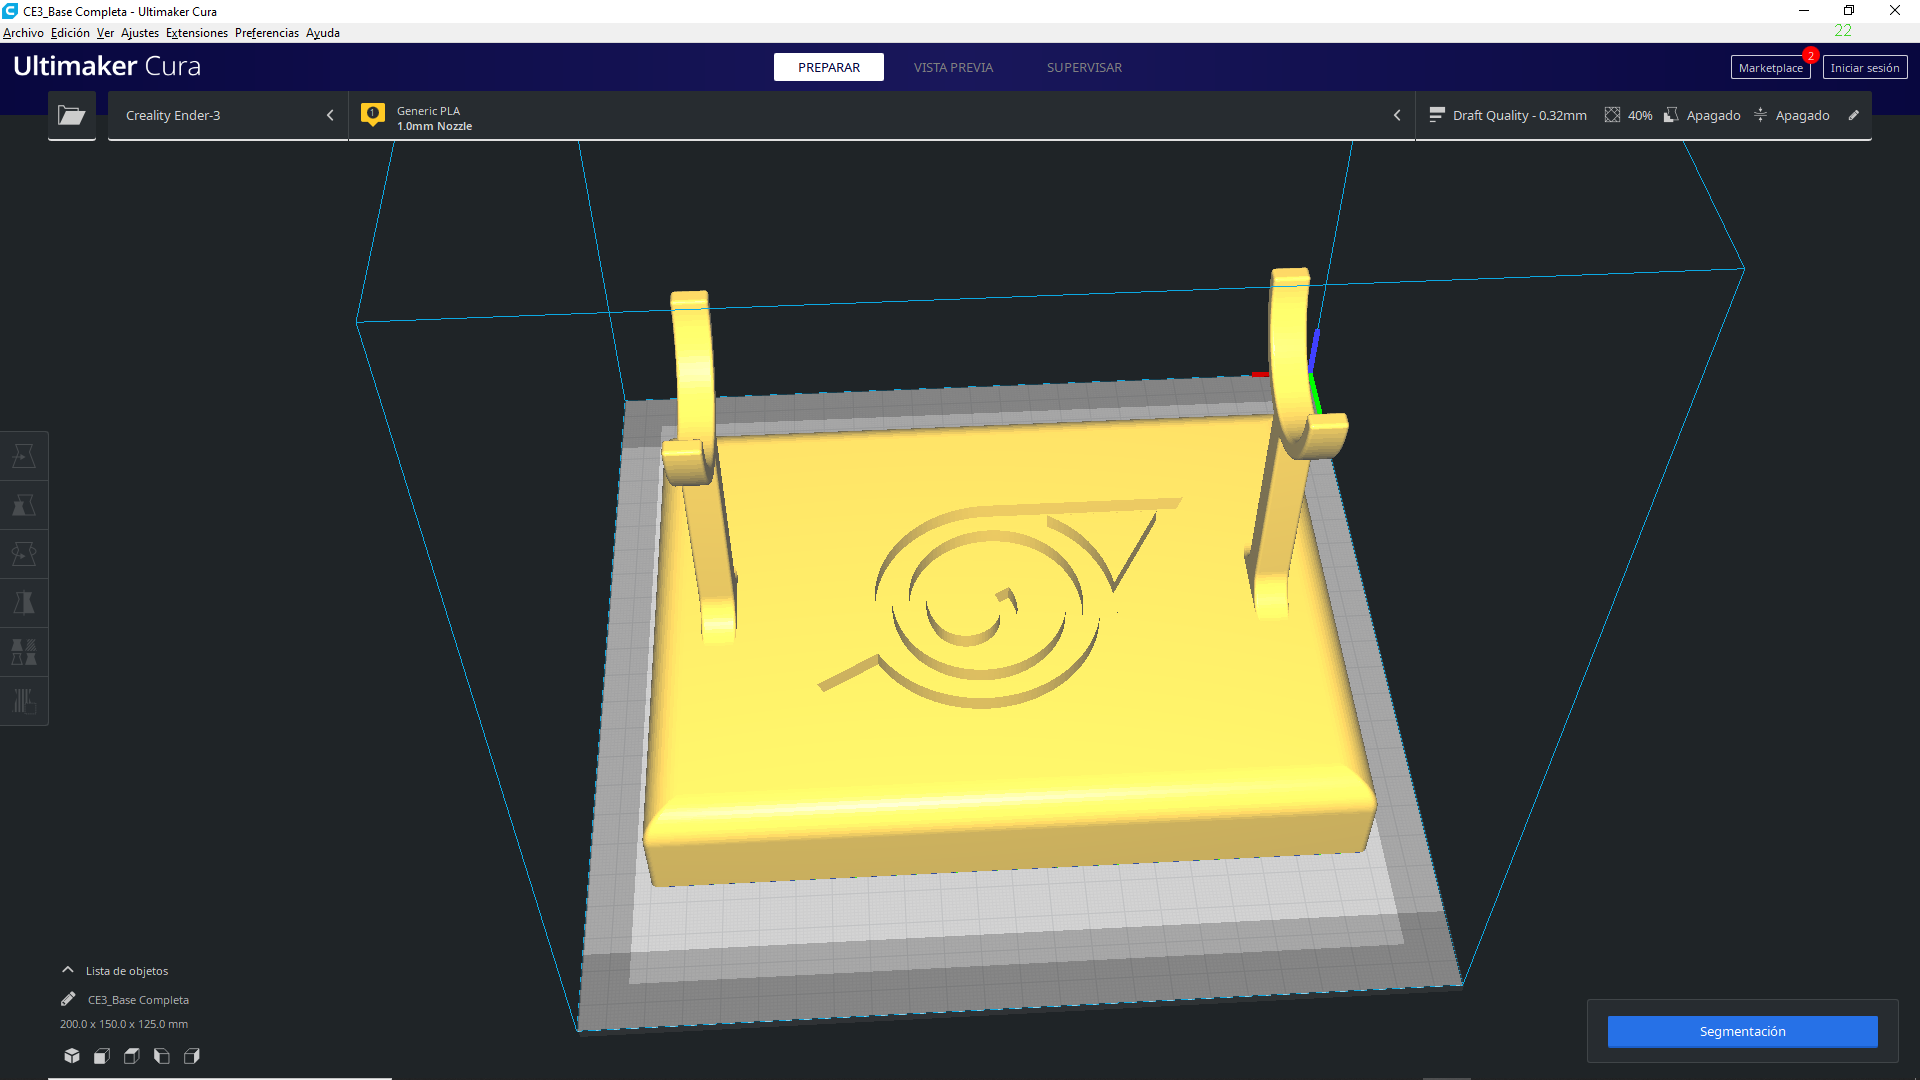Image resolution: width=1920 pixels, height=1080 pixels.
Task: Switch to 3D isometric view cube icon
Action: (x=72, y=1056)
